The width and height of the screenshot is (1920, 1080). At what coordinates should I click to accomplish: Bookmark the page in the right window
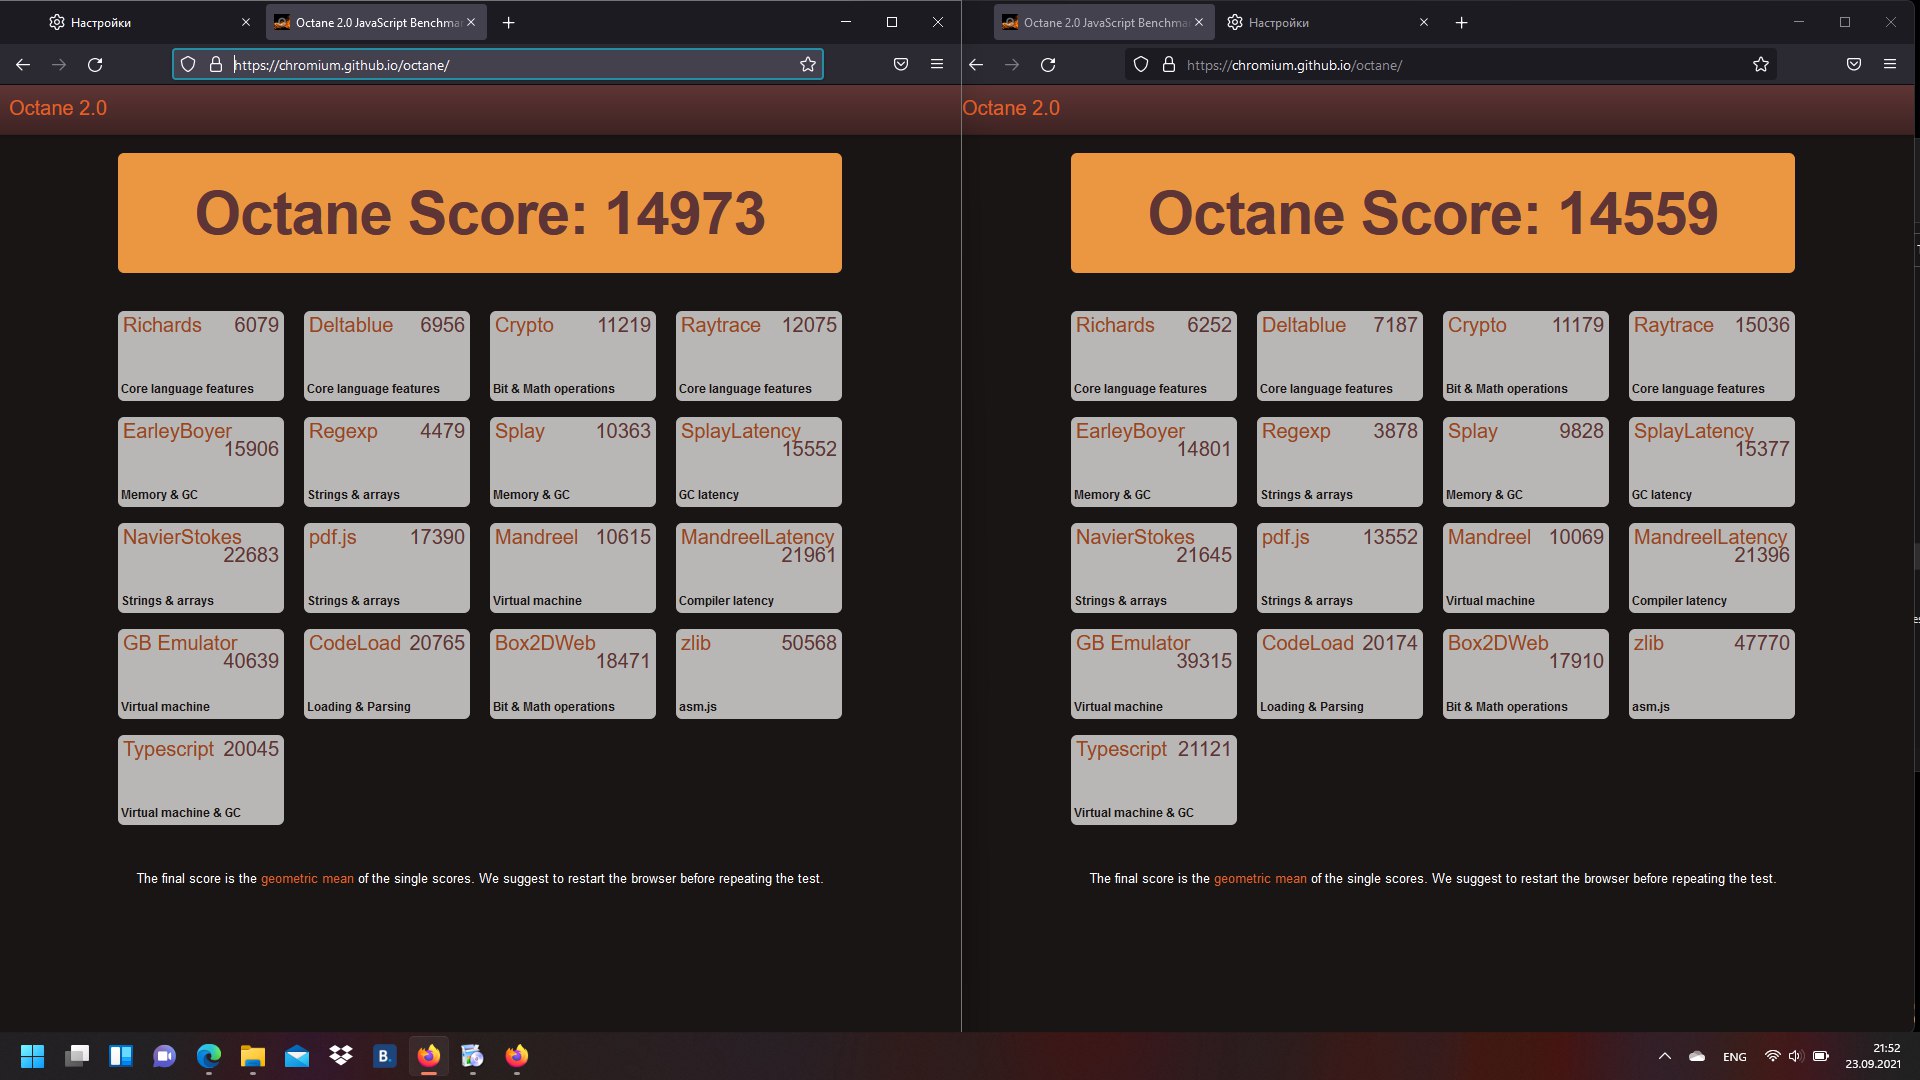coord(1761,64)
